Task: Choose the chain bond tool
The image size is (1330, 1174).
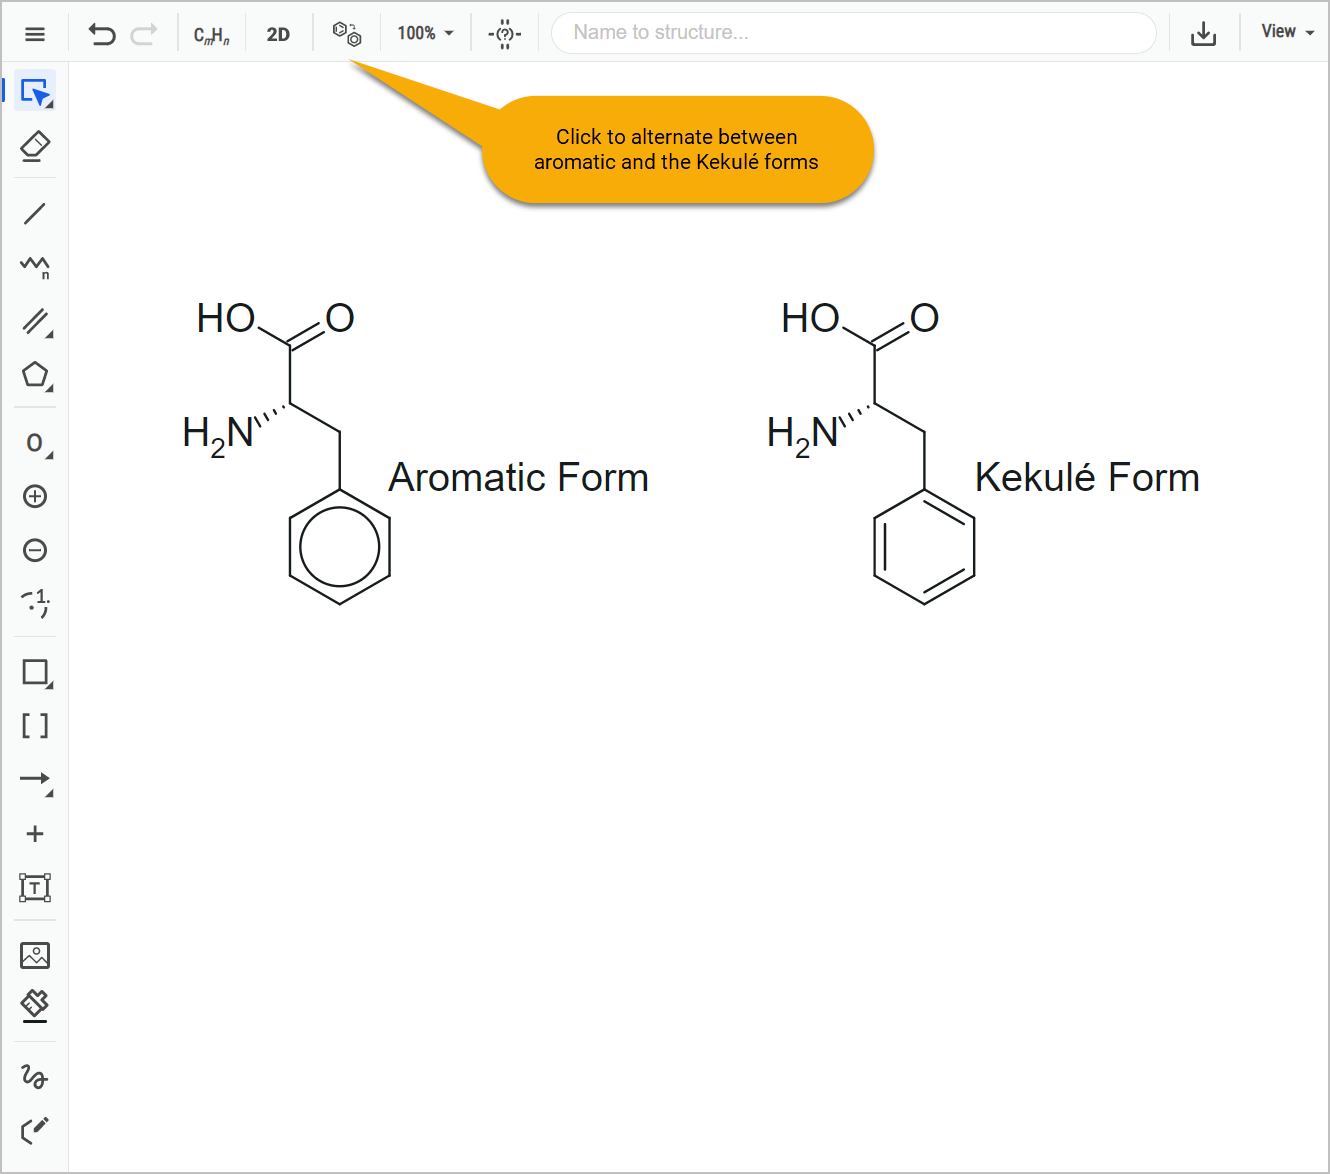Action: click(35, 266)
